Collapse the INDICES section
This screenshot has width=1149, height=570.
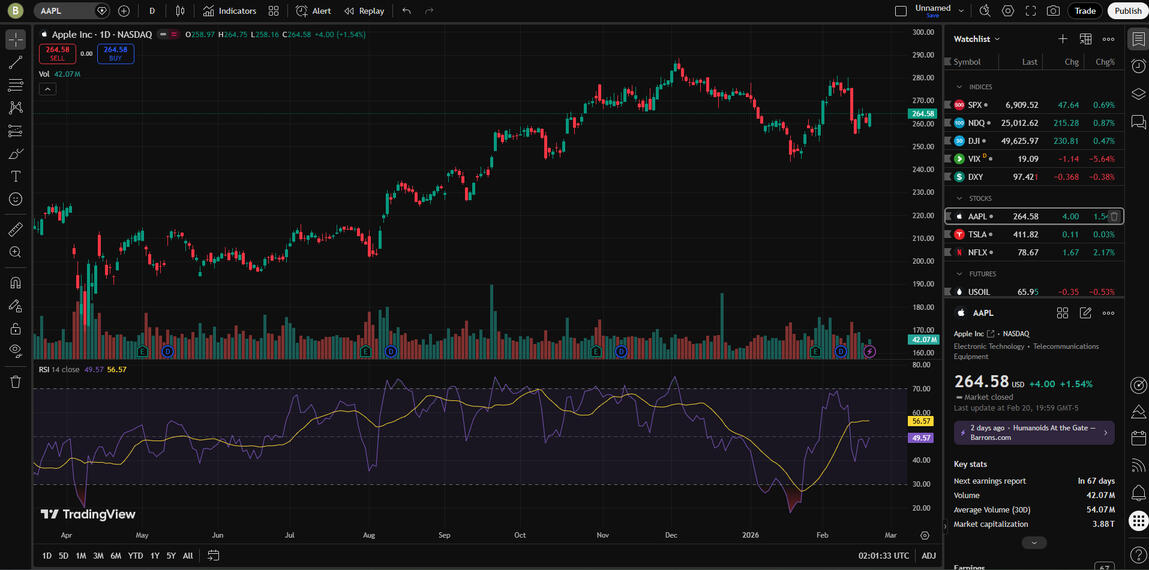point(959,87)
